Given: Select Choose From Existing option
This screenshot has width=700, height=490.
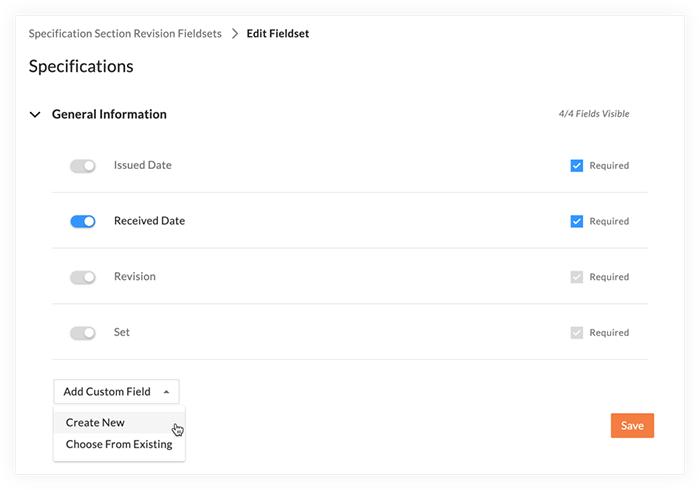Looking at the screenshot, I should tap(119, 444).
